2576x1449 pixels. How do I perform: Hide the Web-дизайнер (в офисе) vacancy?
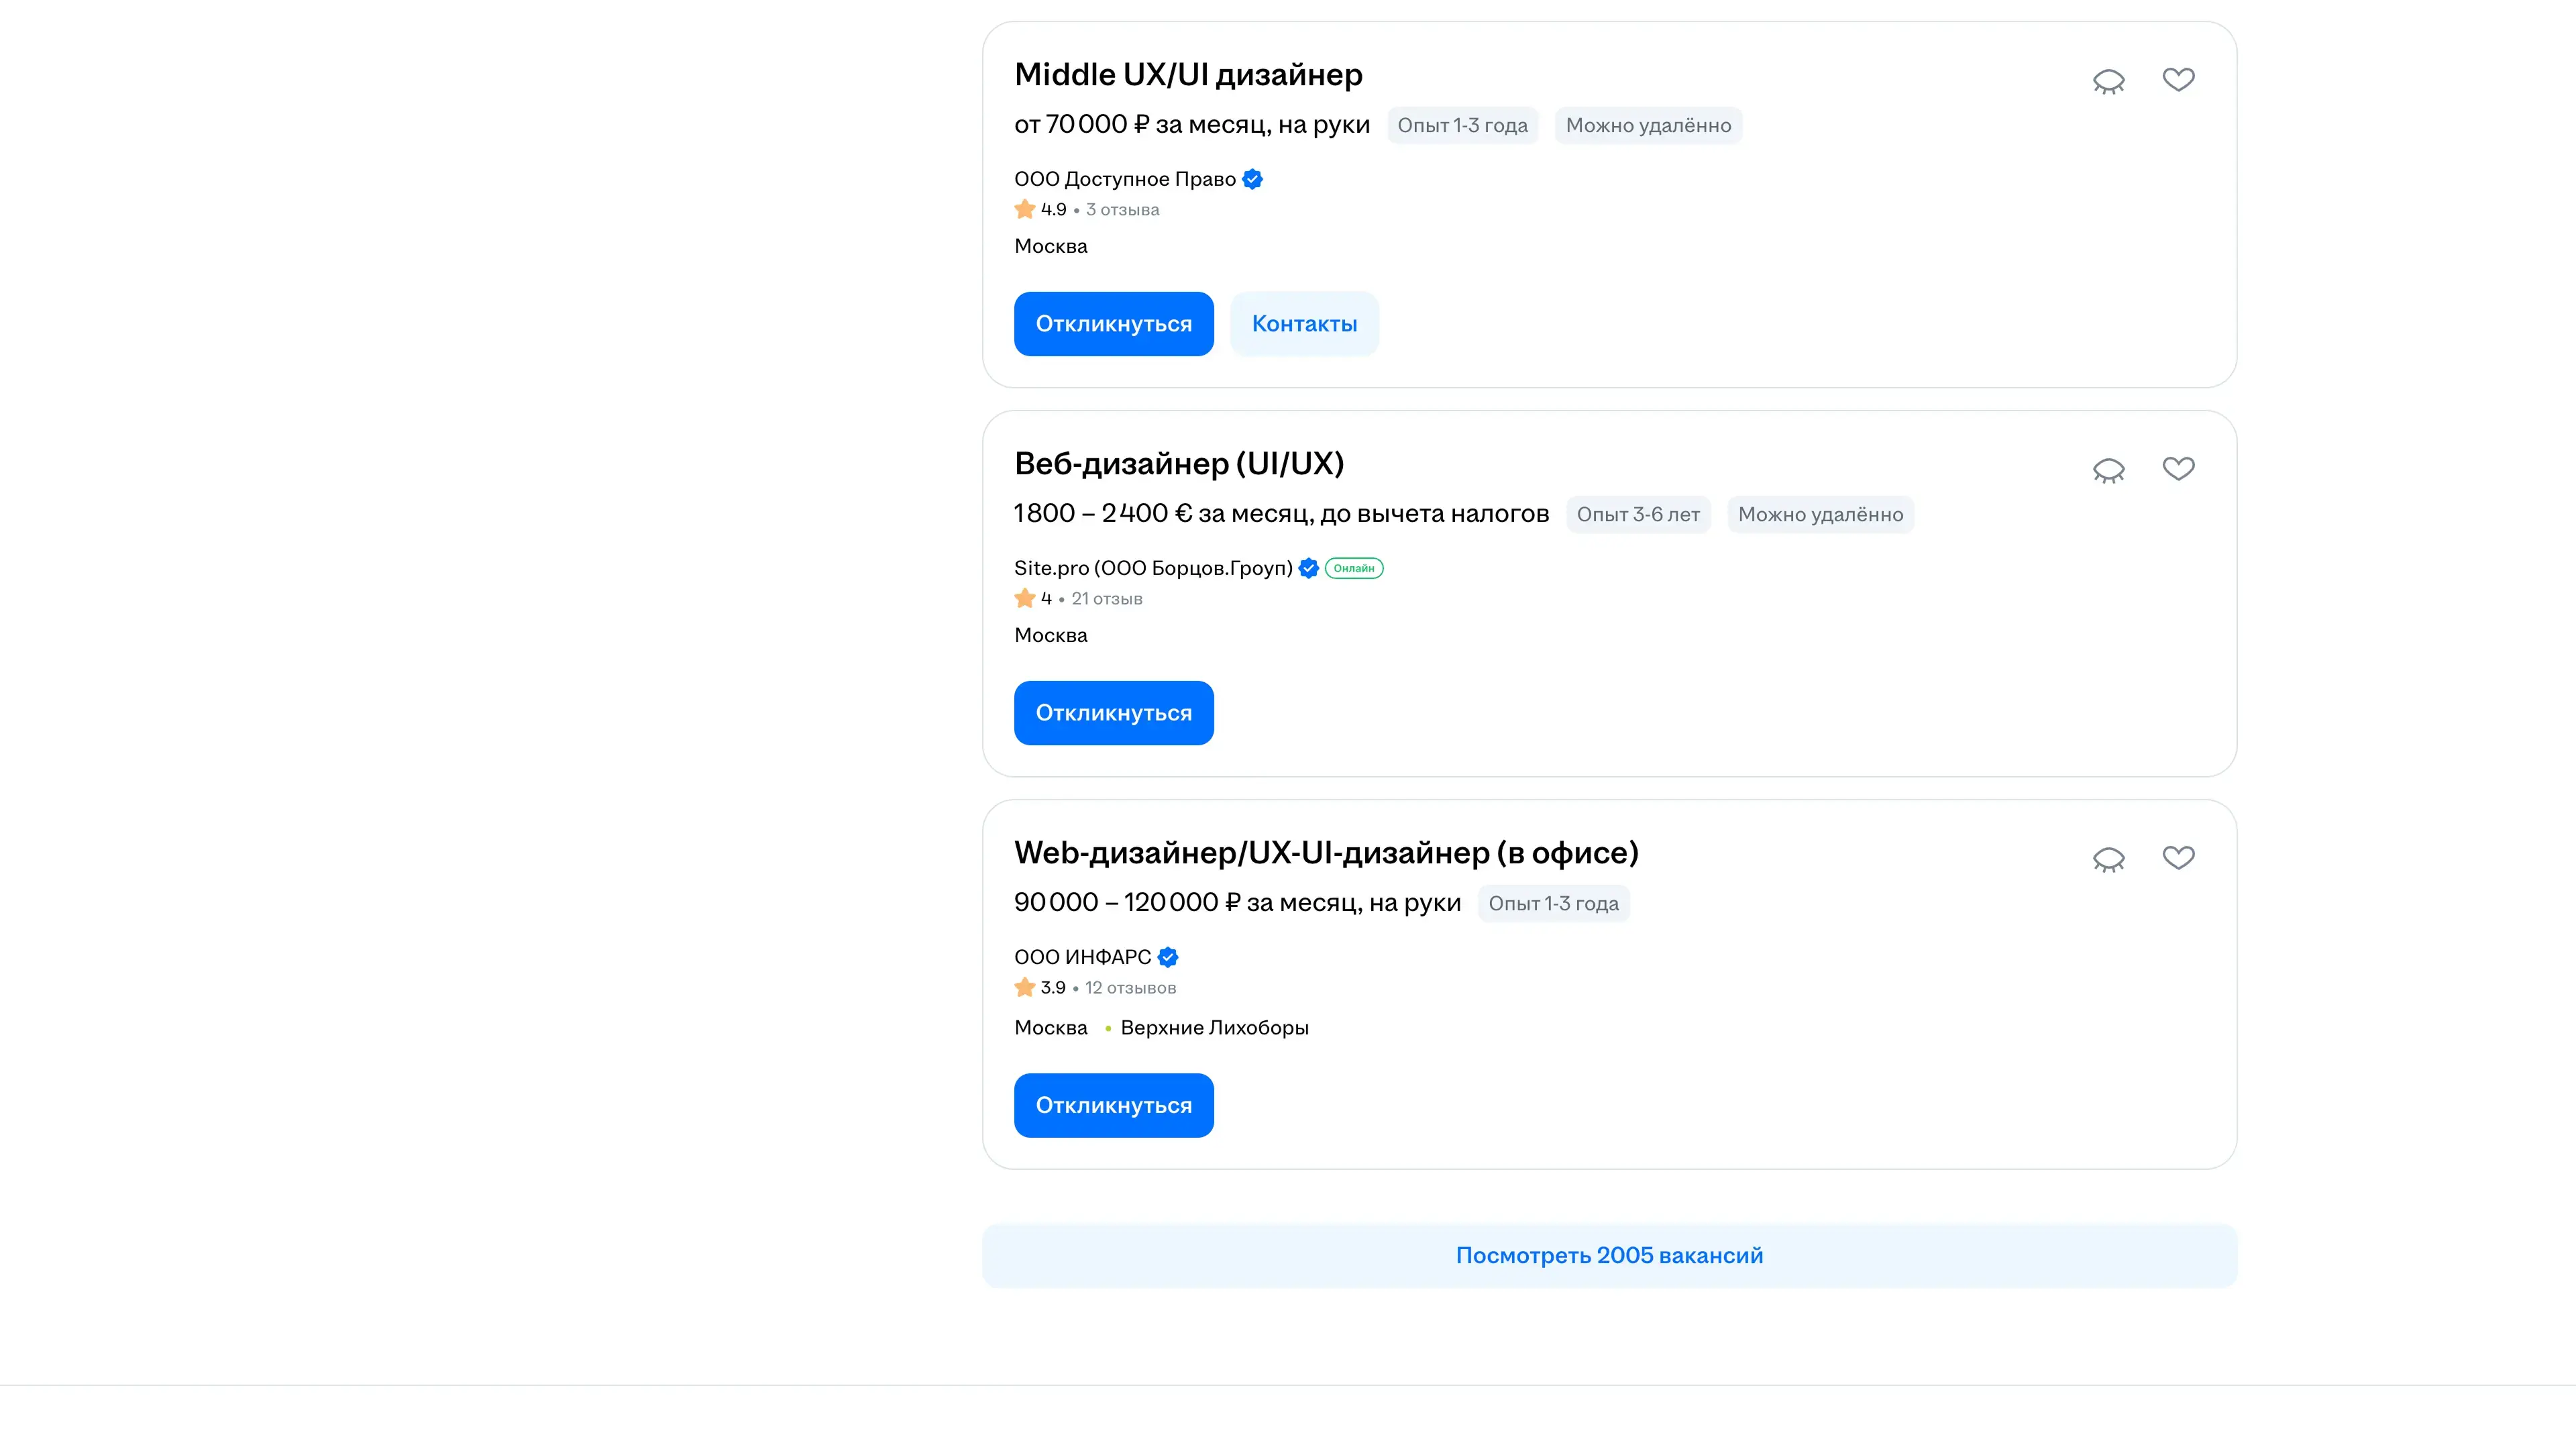(2108, 859)
